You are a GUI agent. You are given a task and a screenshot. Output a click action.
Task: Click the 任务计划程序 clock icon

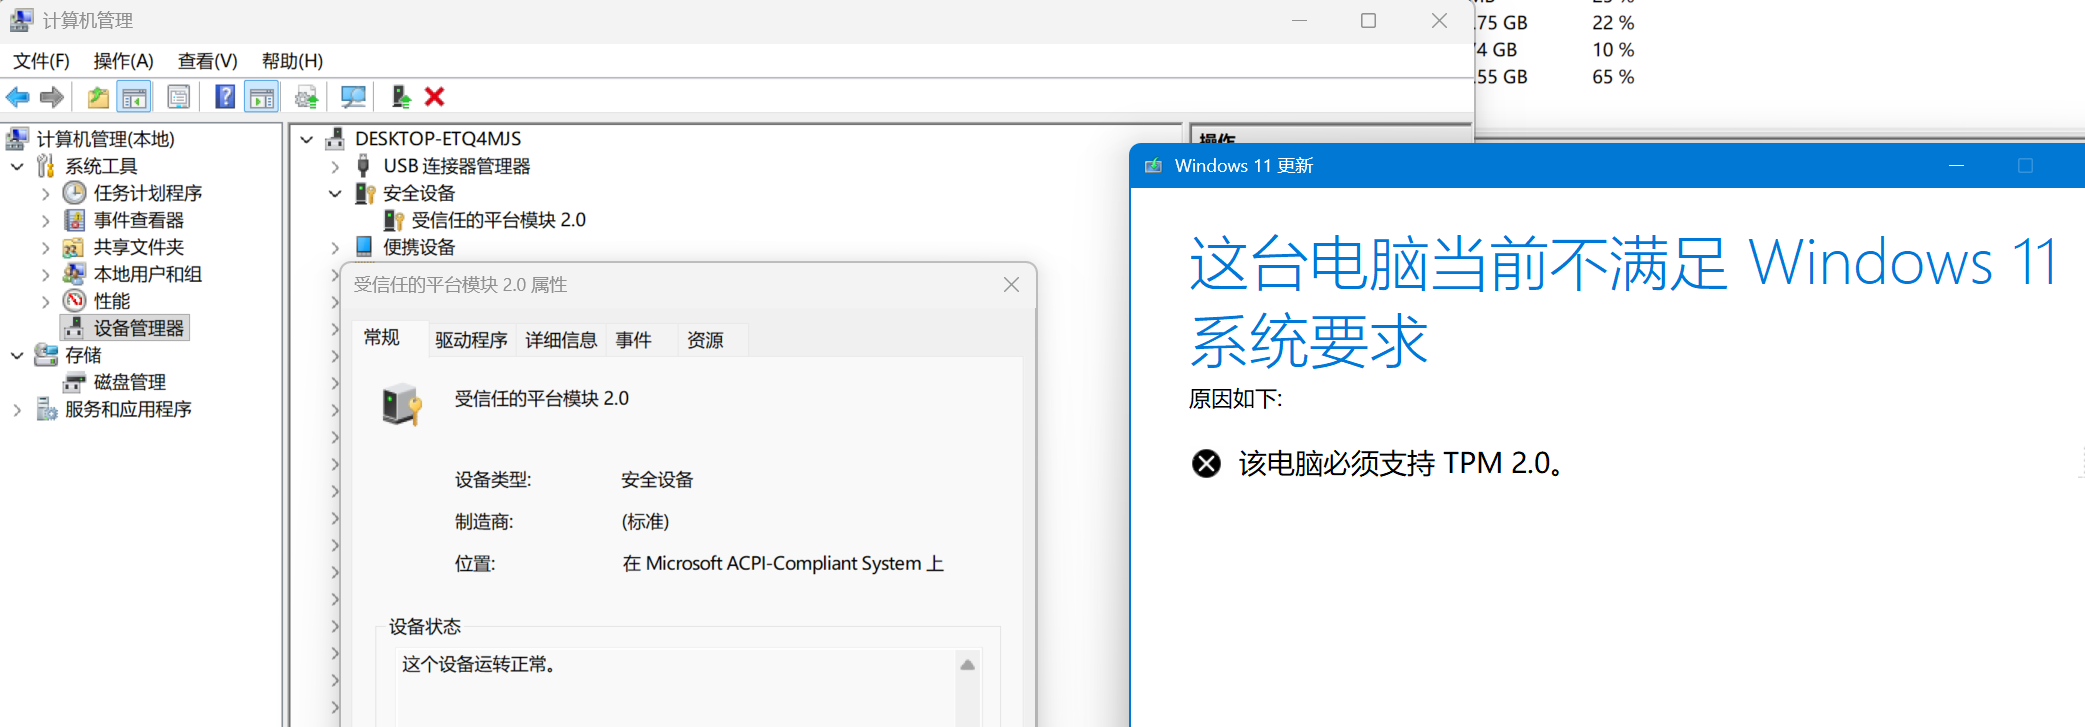click(x=74, y=192)
